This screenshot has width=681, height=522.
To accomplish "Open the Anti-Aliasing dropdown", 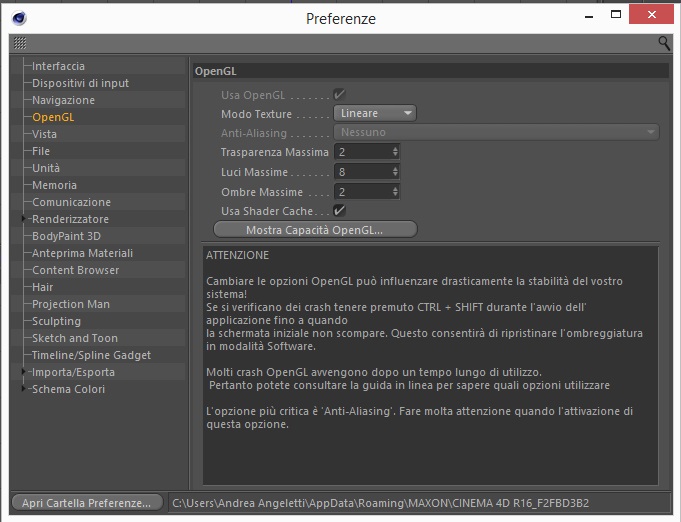I will (496, 132).
